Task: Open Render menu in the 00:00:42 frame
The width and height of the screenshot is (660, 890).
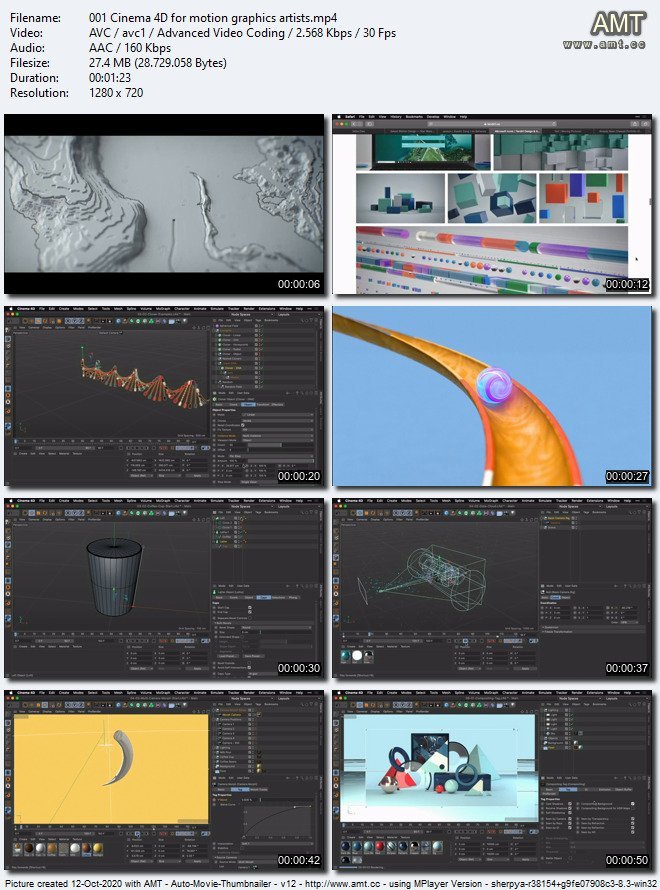Action: [248, 693]
